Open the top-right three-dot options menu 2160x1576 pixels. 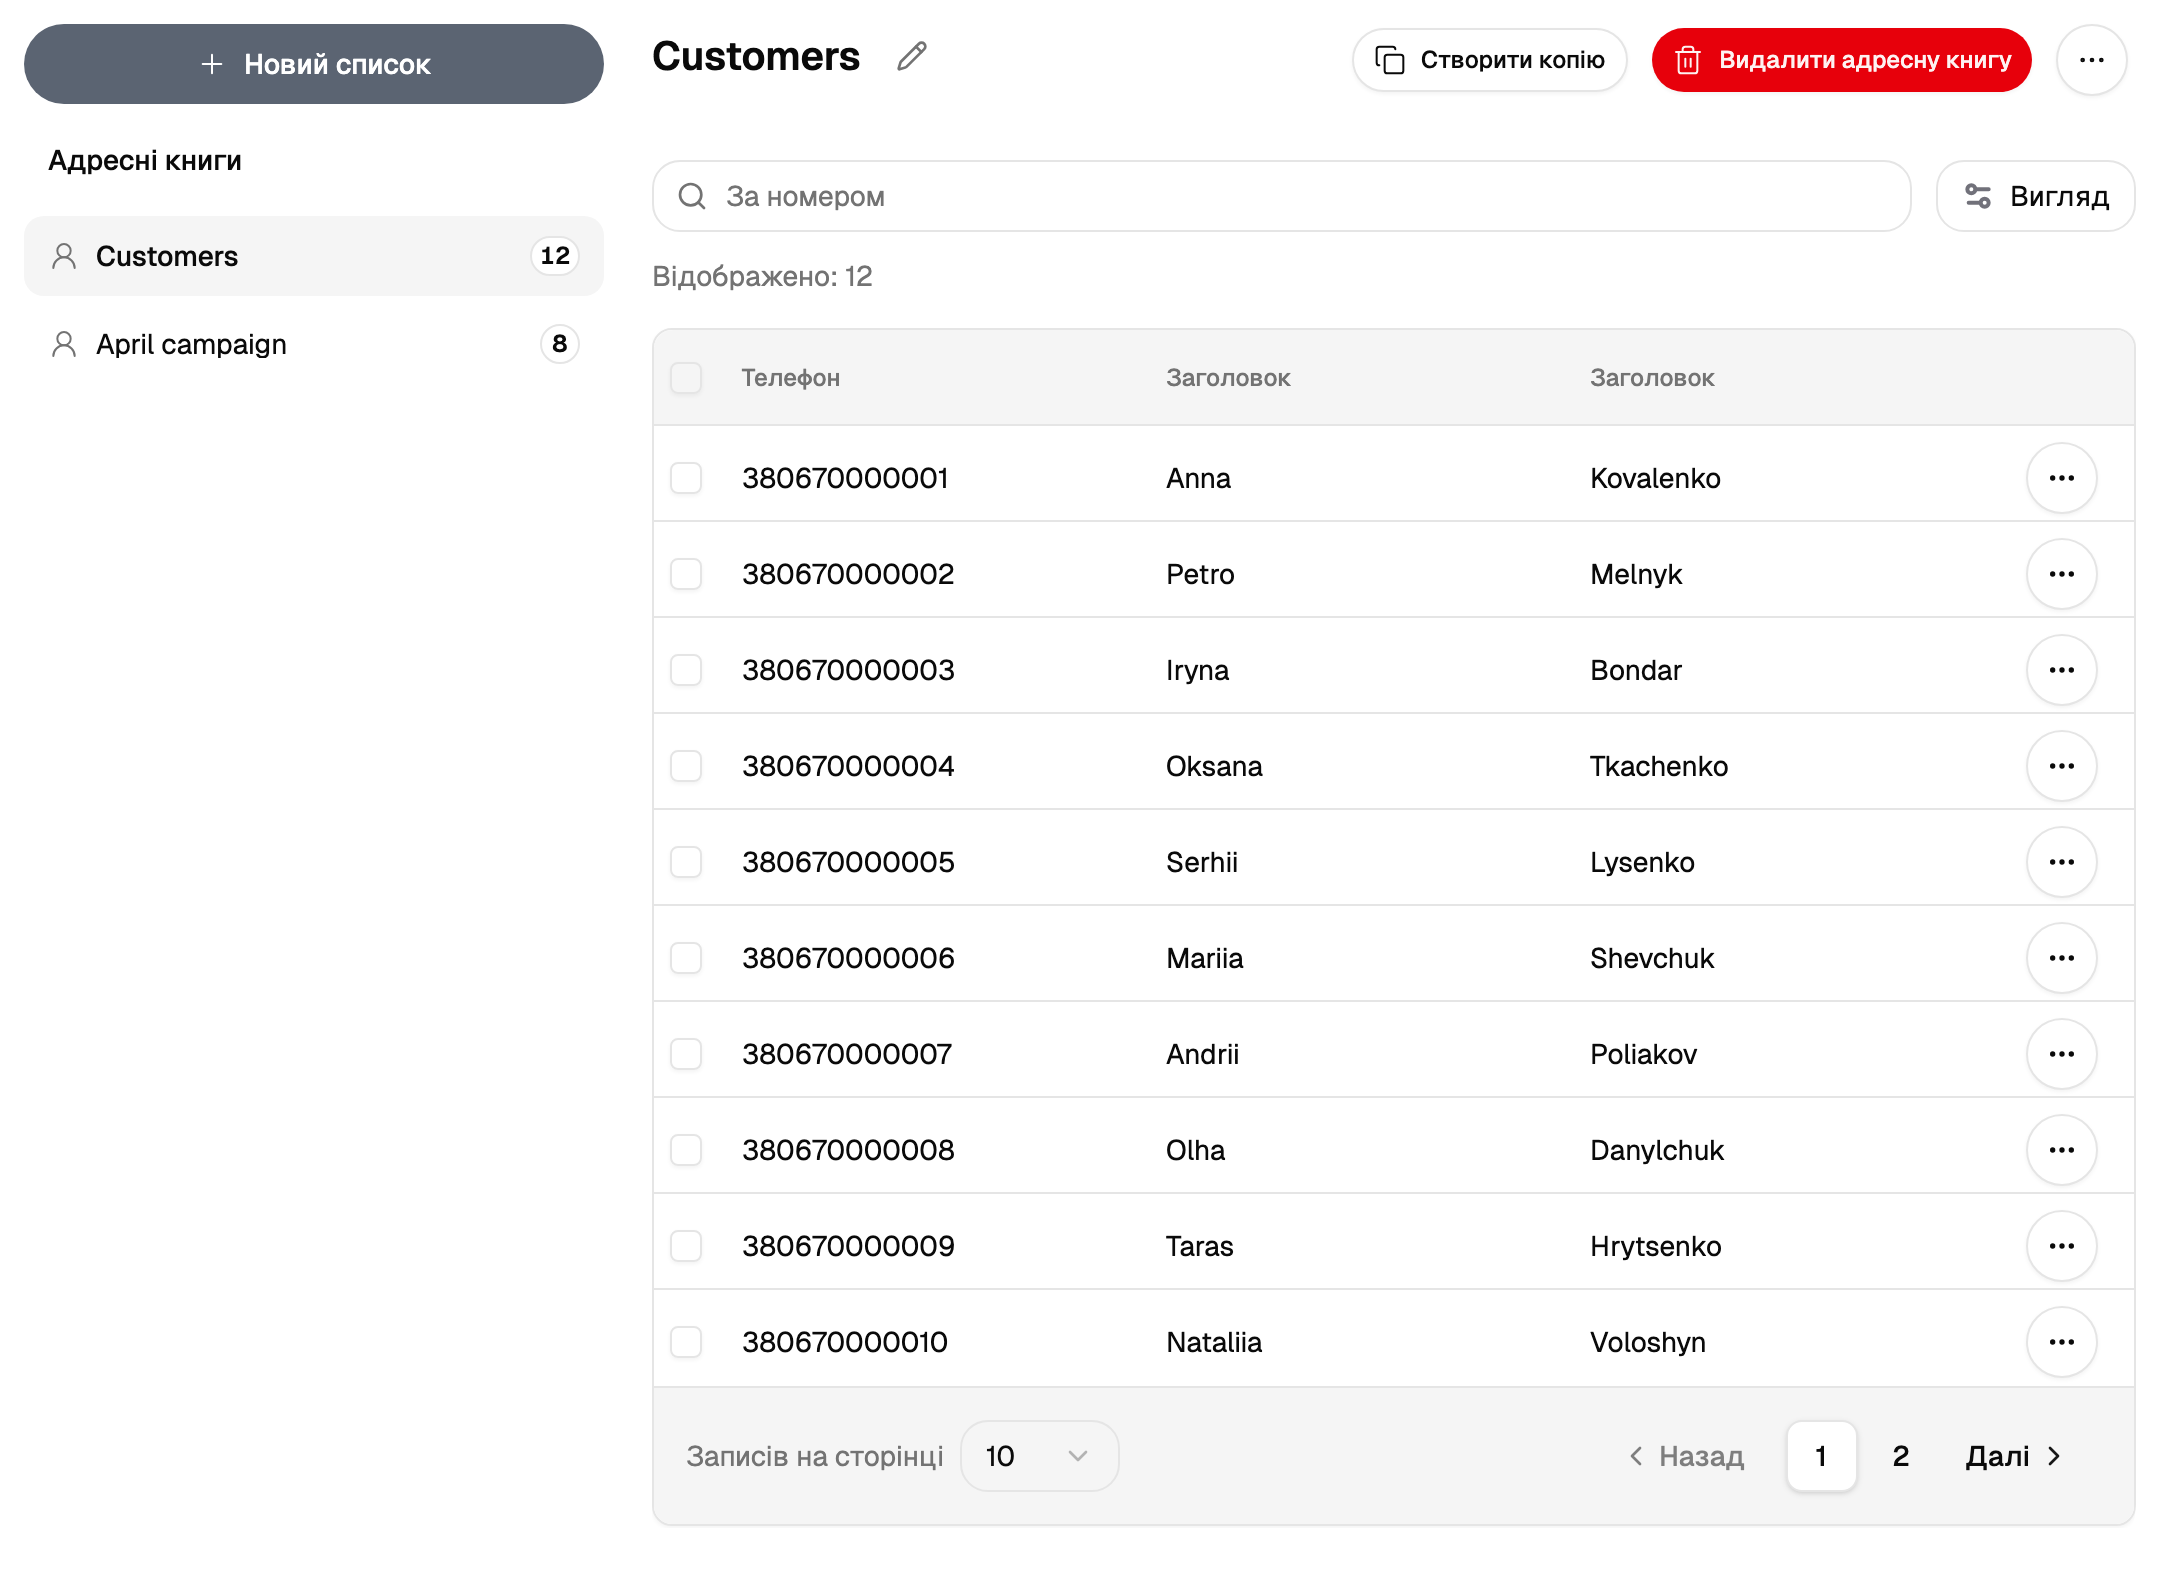pos(2091,60)
